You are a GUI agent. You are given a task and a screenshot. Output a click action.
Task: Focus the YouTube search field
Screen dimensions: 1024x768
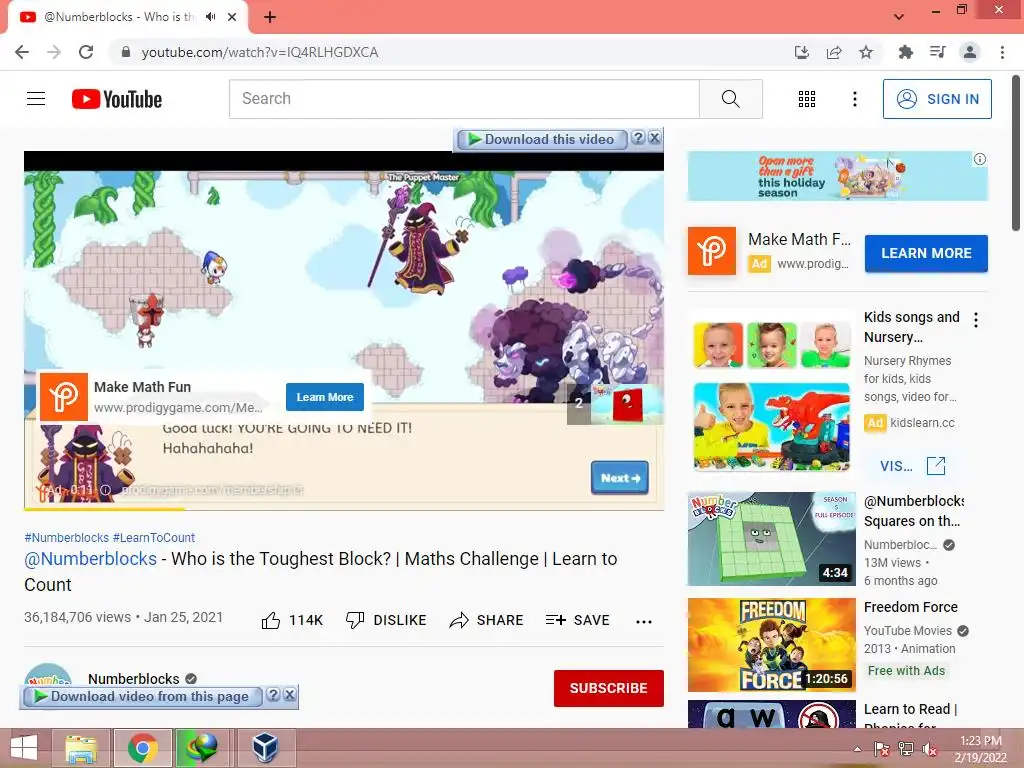(464, 99)
